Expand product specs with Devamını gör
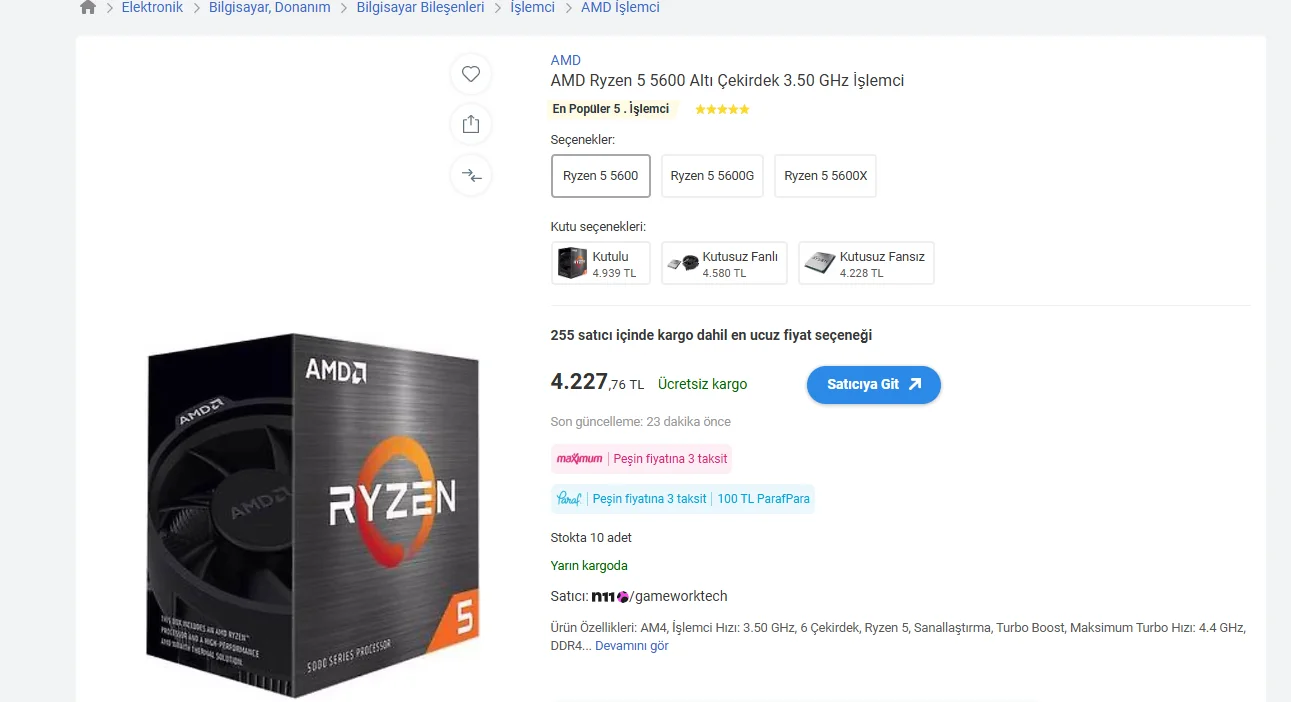The width and height of the screenshot is (1291, 702). tap(632, 646)
